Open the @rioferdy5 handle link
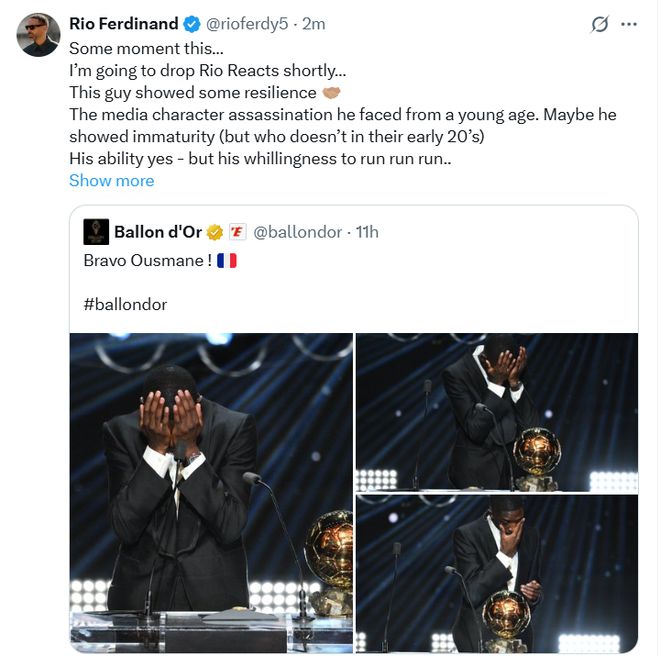Screen dimensions: 660x656 [x=250, y=24]
